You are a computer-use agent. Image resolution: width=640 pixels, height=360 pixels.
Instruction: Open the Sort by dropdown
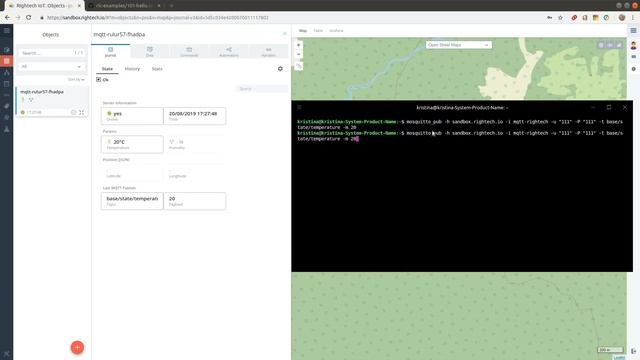click(76, 80)
